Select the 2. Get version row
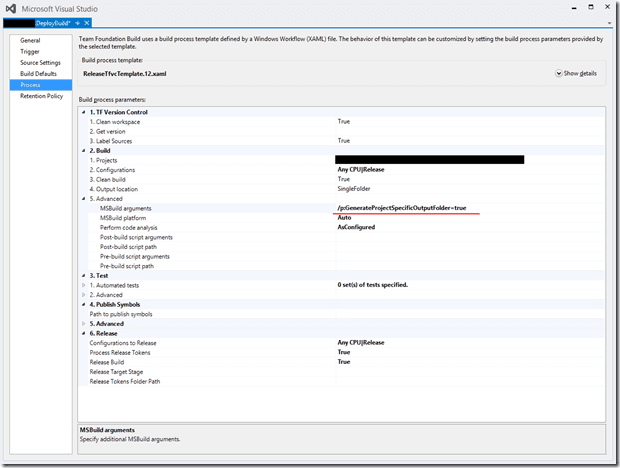Screen dimensions: 620x468 (x=342, y=131)
